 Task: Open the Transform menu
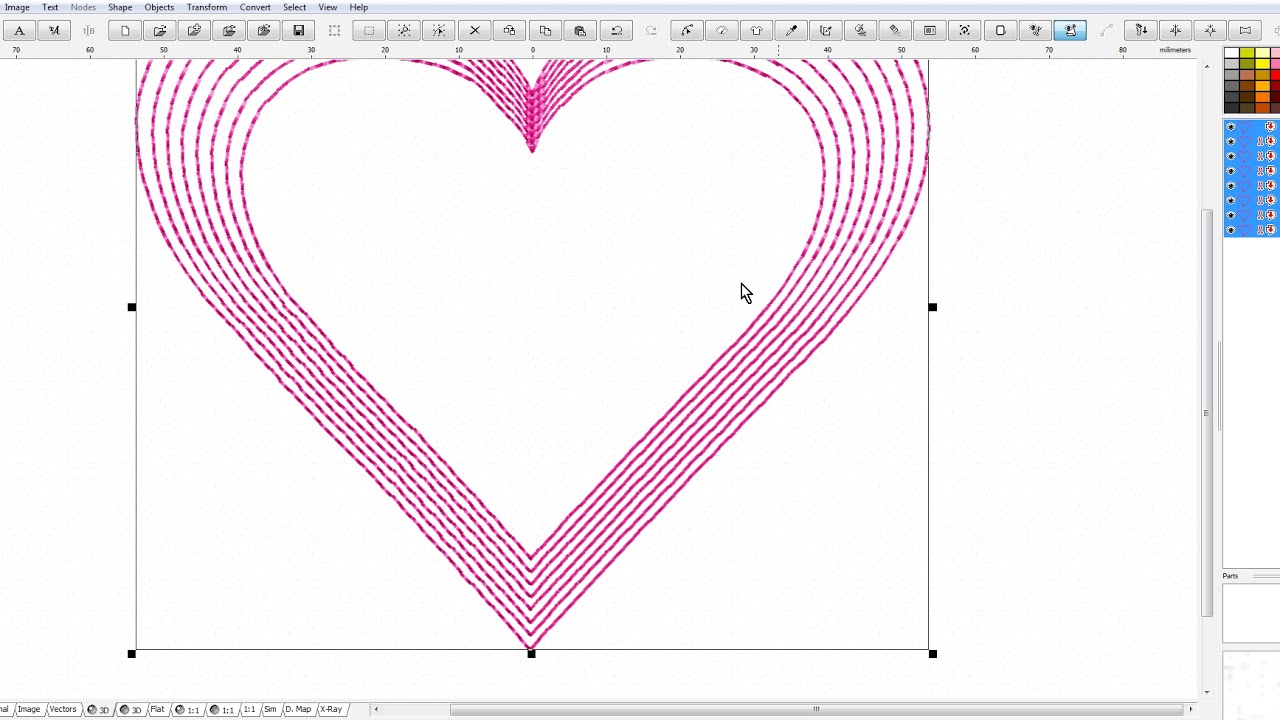(x=207, y=7)
